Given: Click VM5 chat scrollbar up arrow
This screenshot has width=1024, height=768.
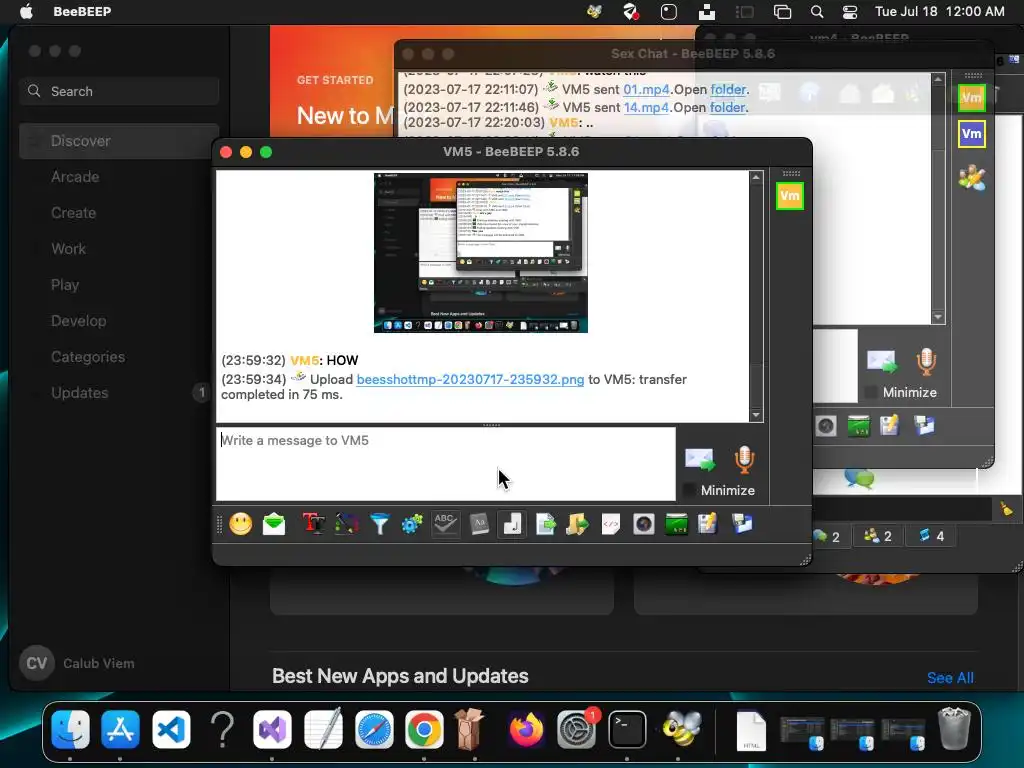Looking at the screenshot, I should pyautogui.click(x=756, y=177).
